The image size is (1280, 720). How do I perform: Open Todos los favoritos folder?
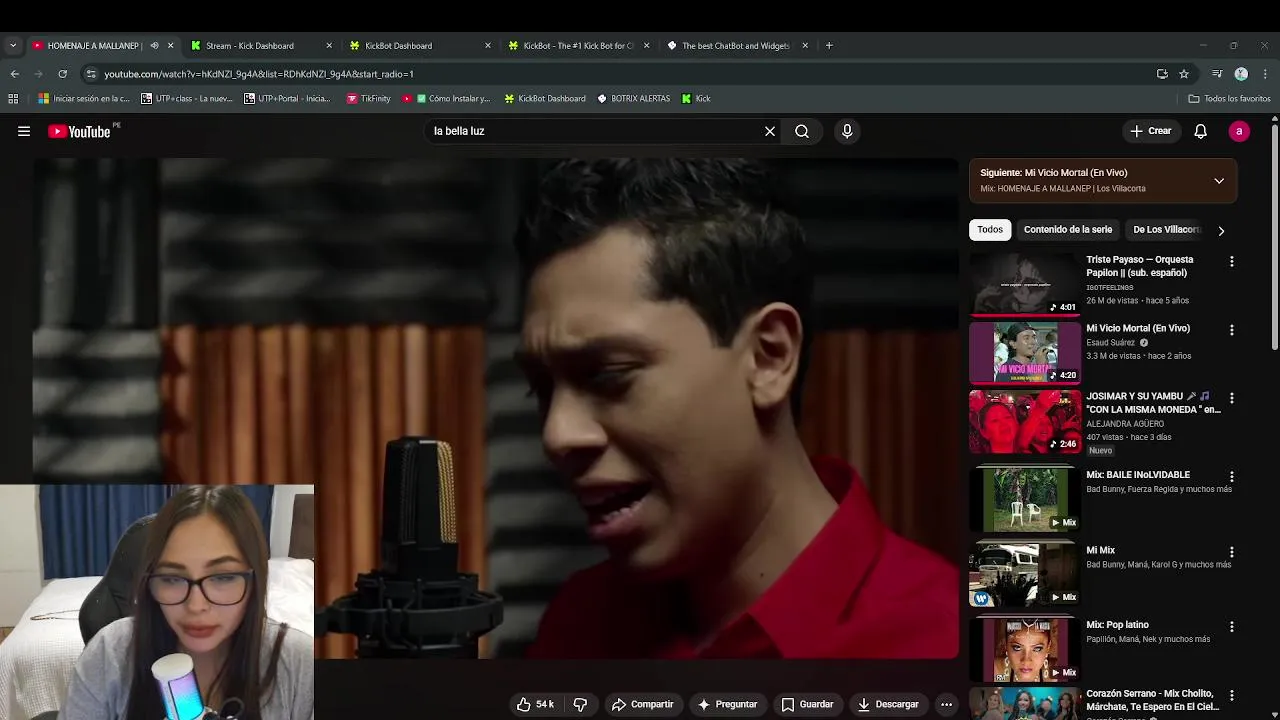pos(1229,98)
